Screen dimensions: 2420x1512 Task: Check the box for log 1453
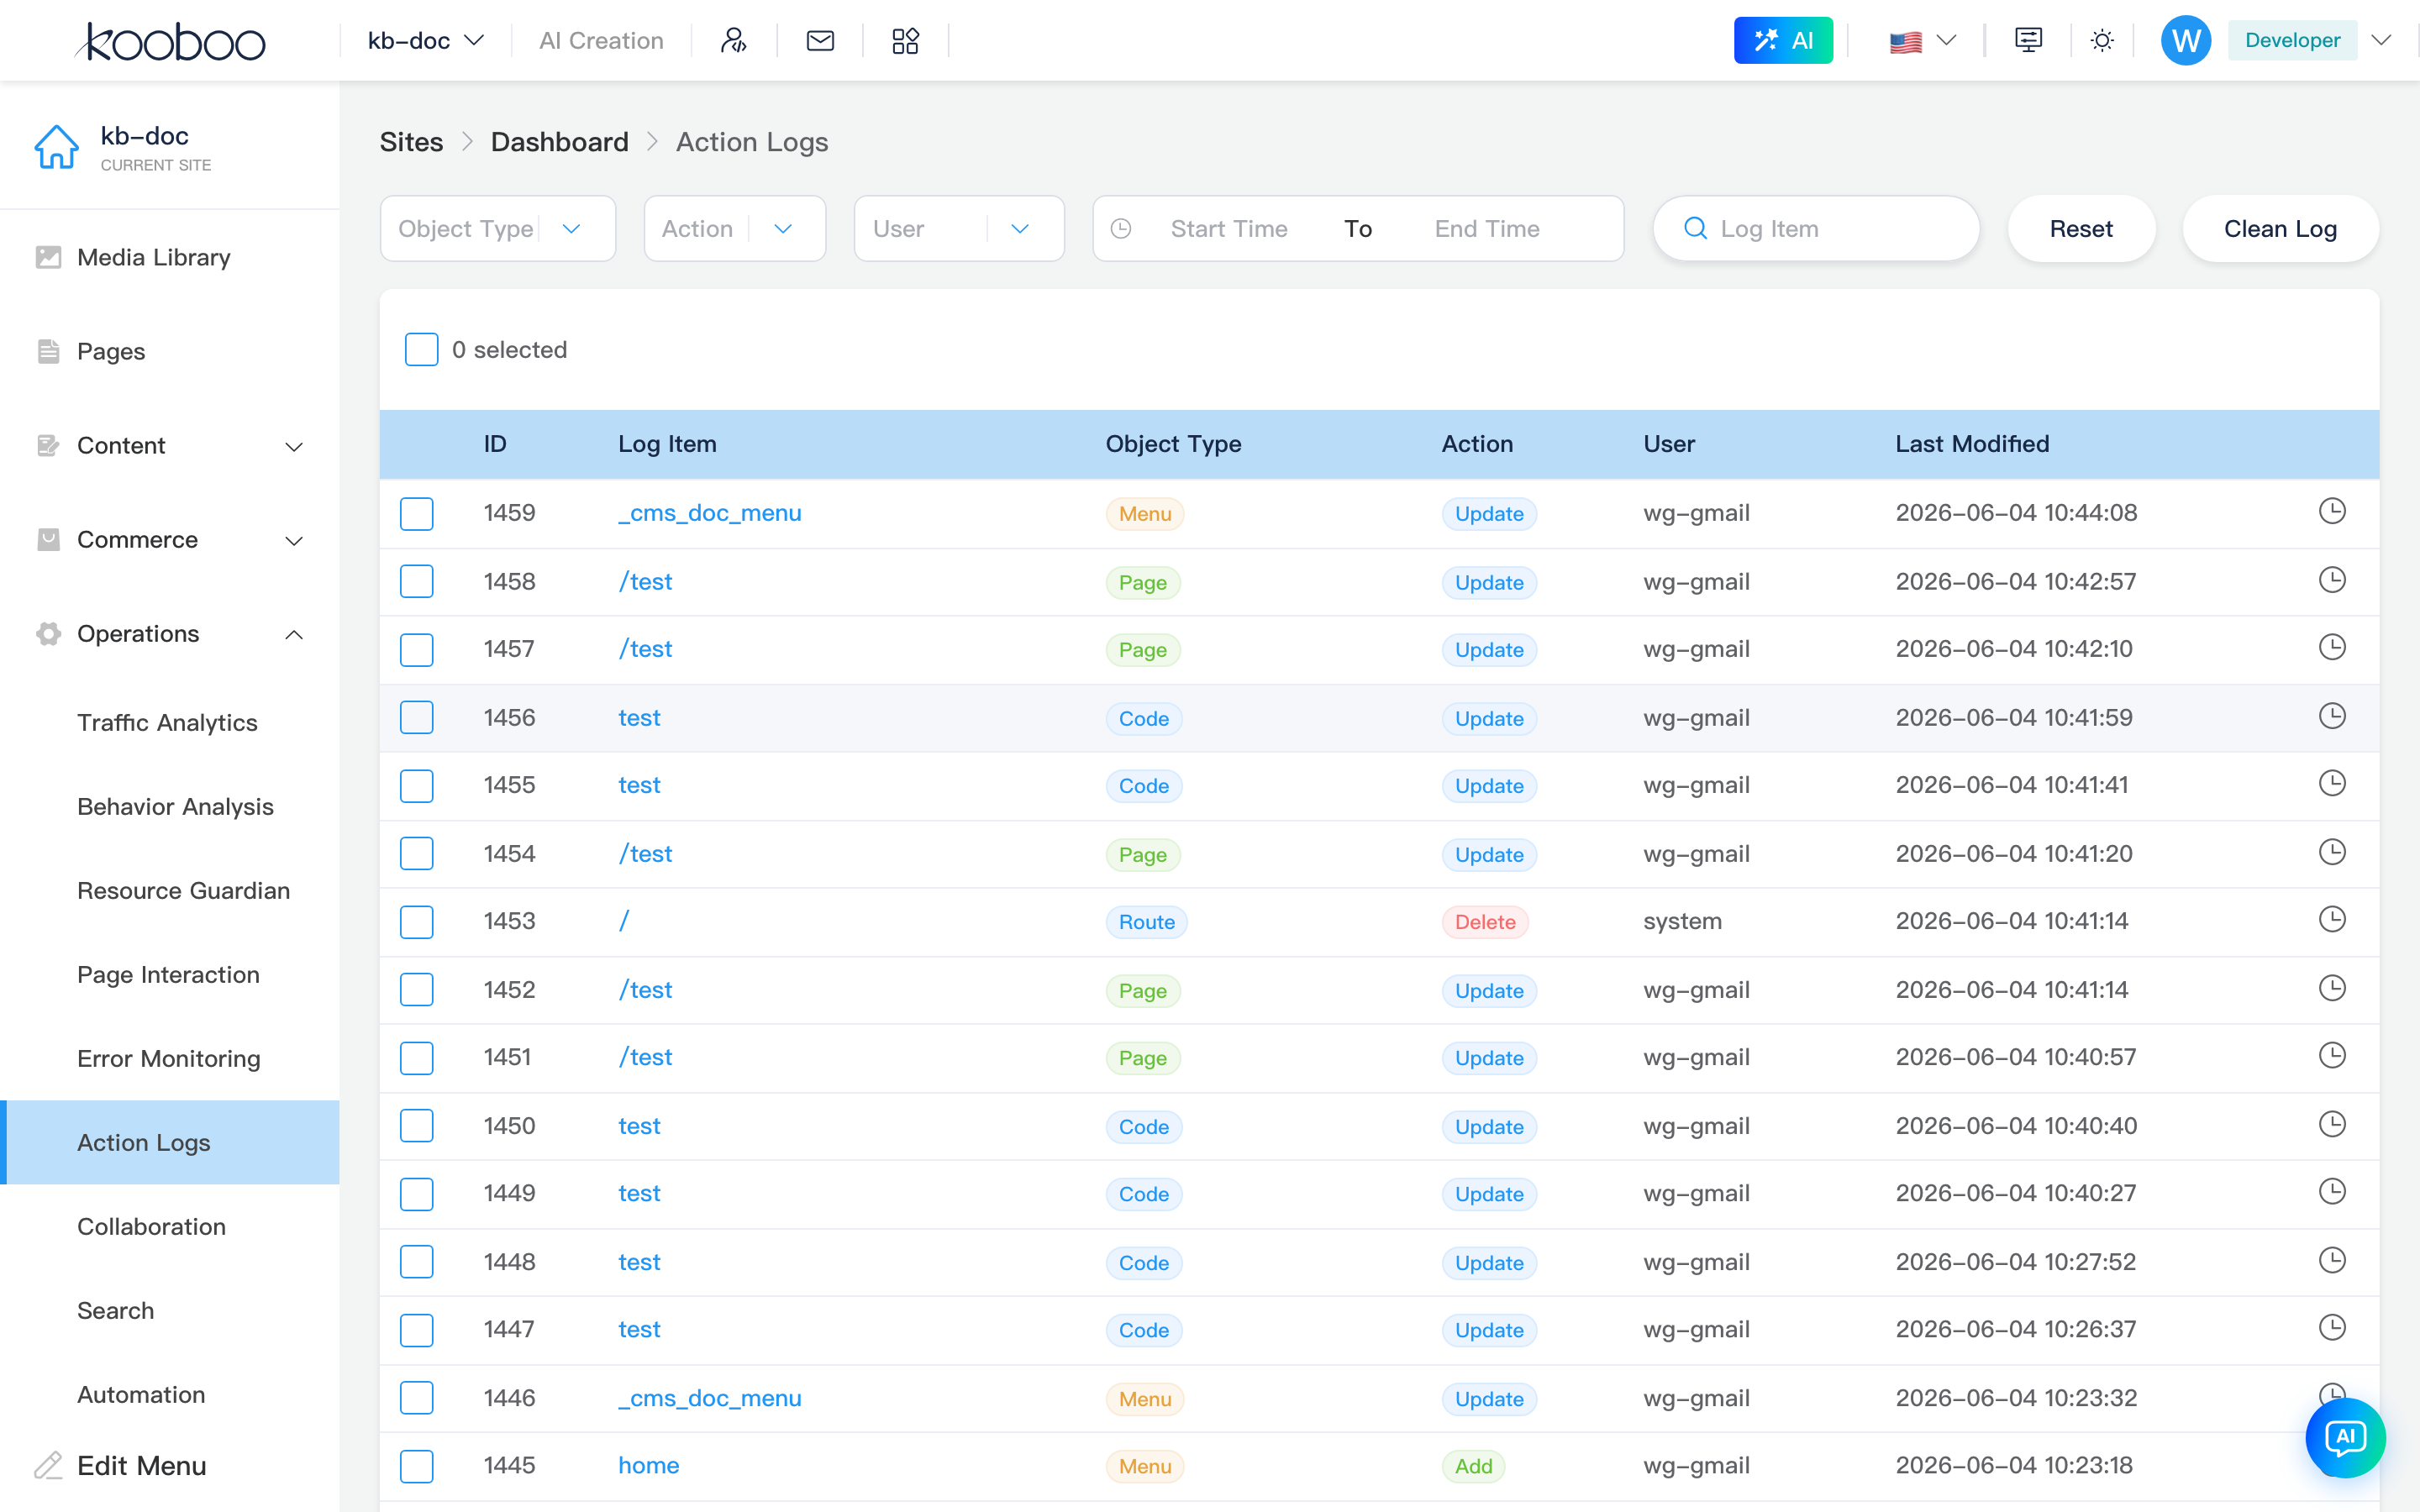tap(417, 921)
